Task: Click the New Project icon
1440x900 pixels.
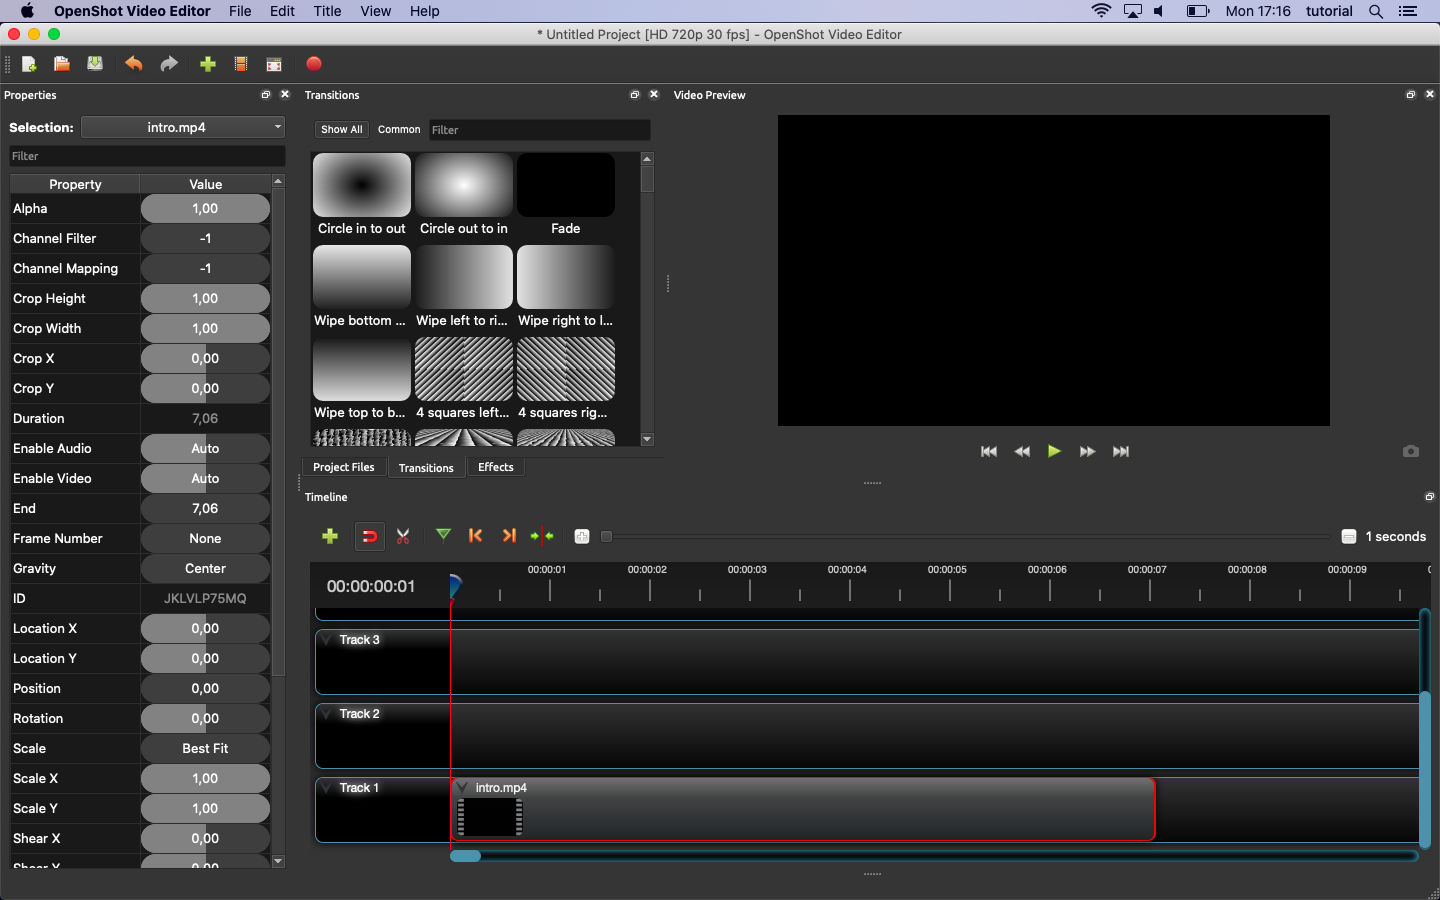Action: pos(29,64)
